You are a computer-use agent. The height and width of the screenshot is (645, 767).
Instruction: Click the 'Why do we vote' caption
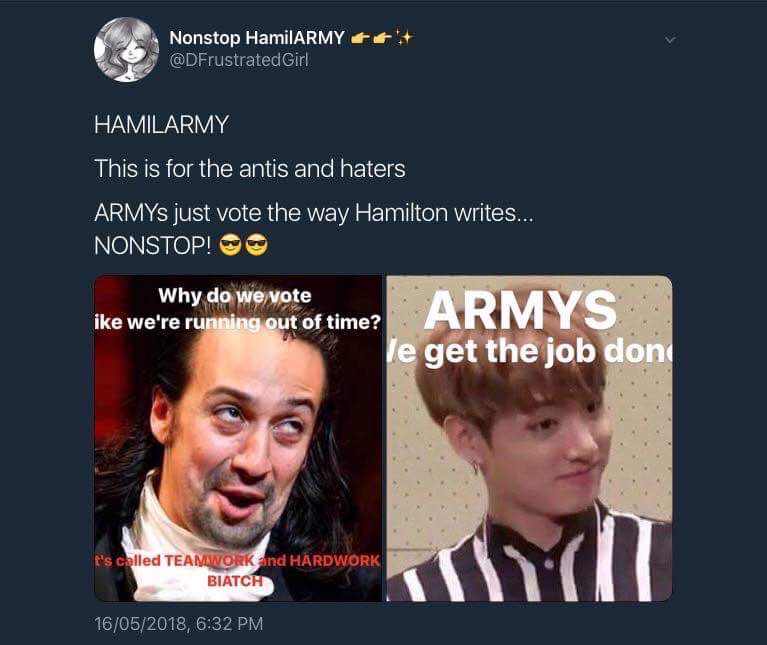tap(235, 295)
